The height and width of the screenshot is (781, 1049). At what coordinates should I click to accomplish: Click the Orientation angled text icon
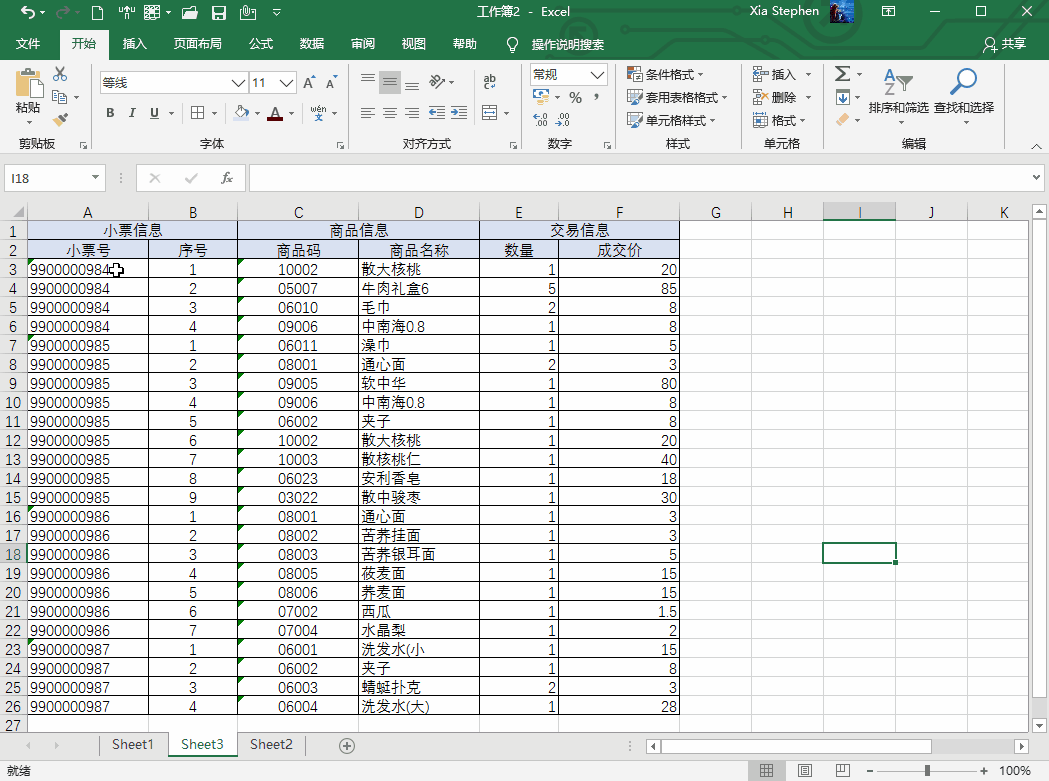437,82
